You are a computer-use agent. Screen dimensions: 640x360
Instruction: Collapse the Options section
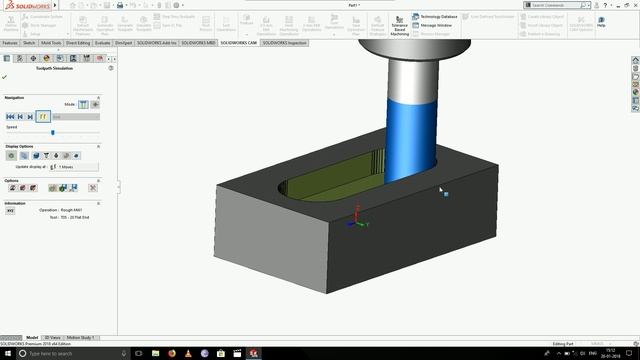coord(98,180)
